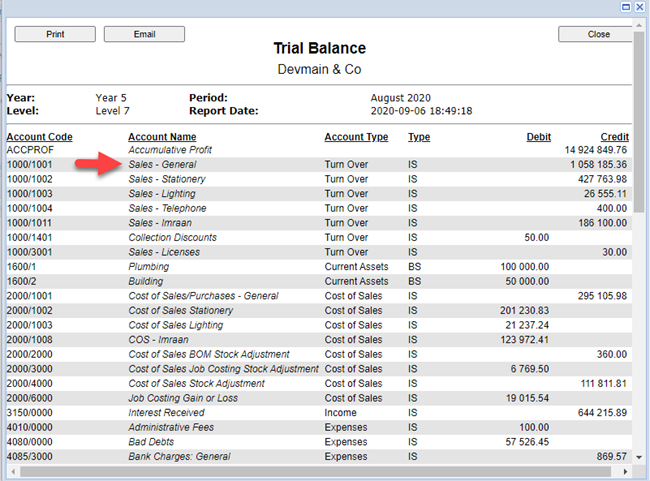Select the Sales - Stationery account name
The width and height of the screenshot is (650, 481).
click(167, 179)
